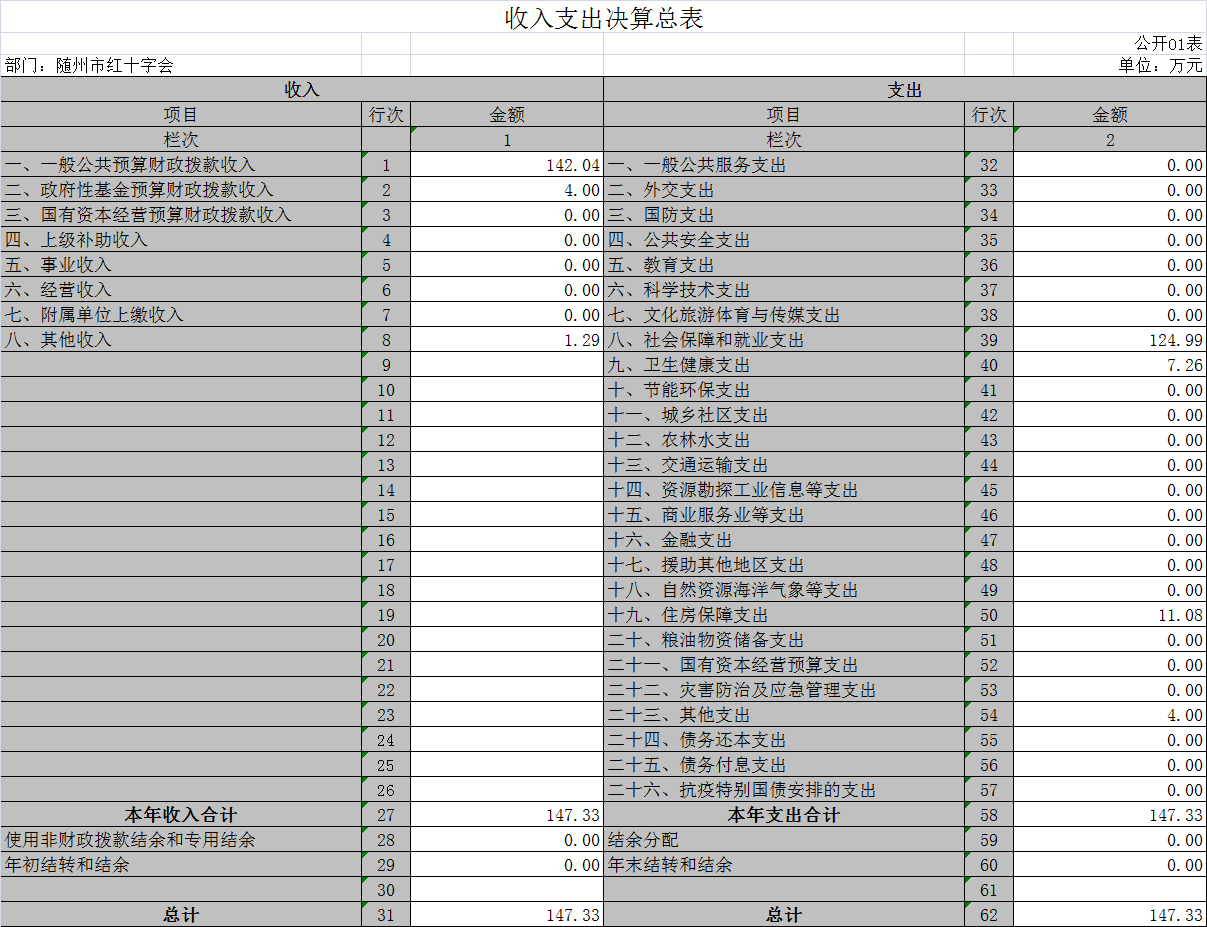Click 一、一般公共预算财政拨款收入 row label

pos(181,165)
